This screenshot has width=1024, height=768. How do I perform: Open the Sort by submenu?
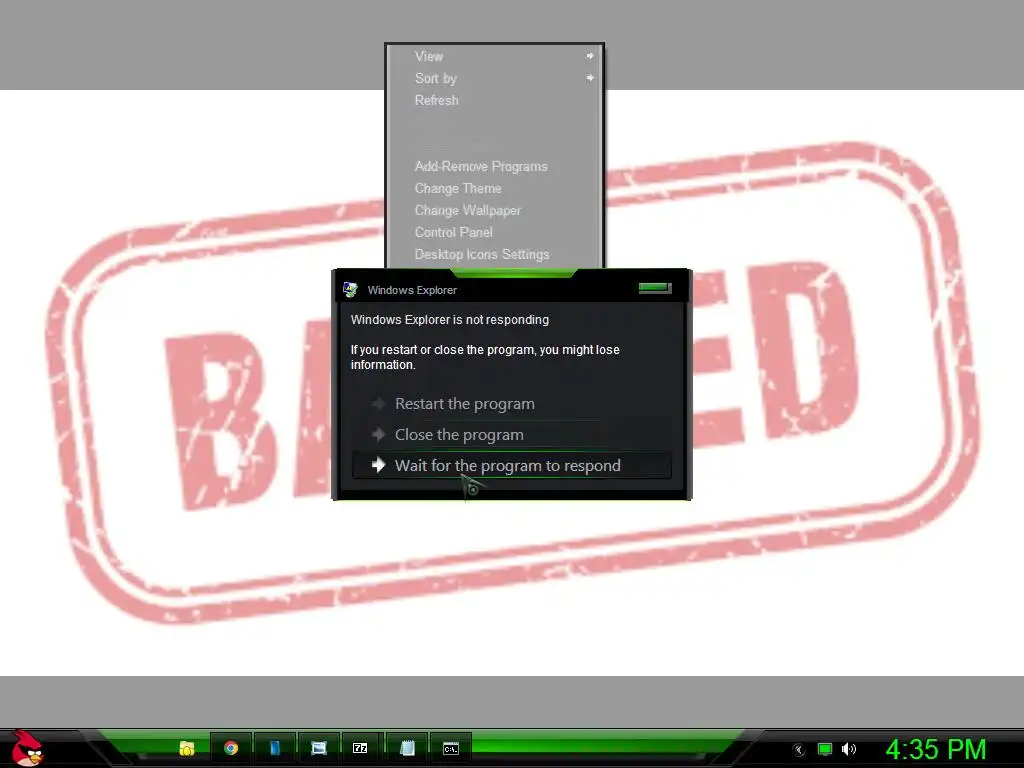point(494,78)
